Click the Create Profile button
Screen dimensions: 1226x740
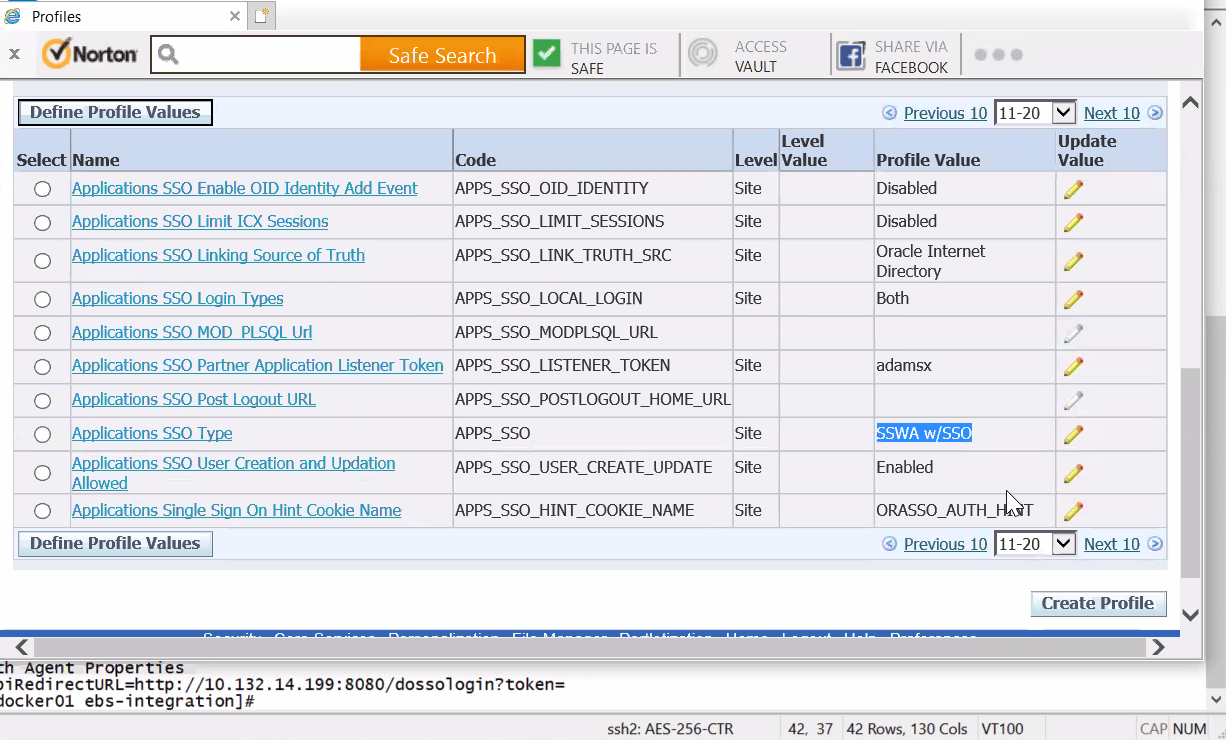[1098, 603]
